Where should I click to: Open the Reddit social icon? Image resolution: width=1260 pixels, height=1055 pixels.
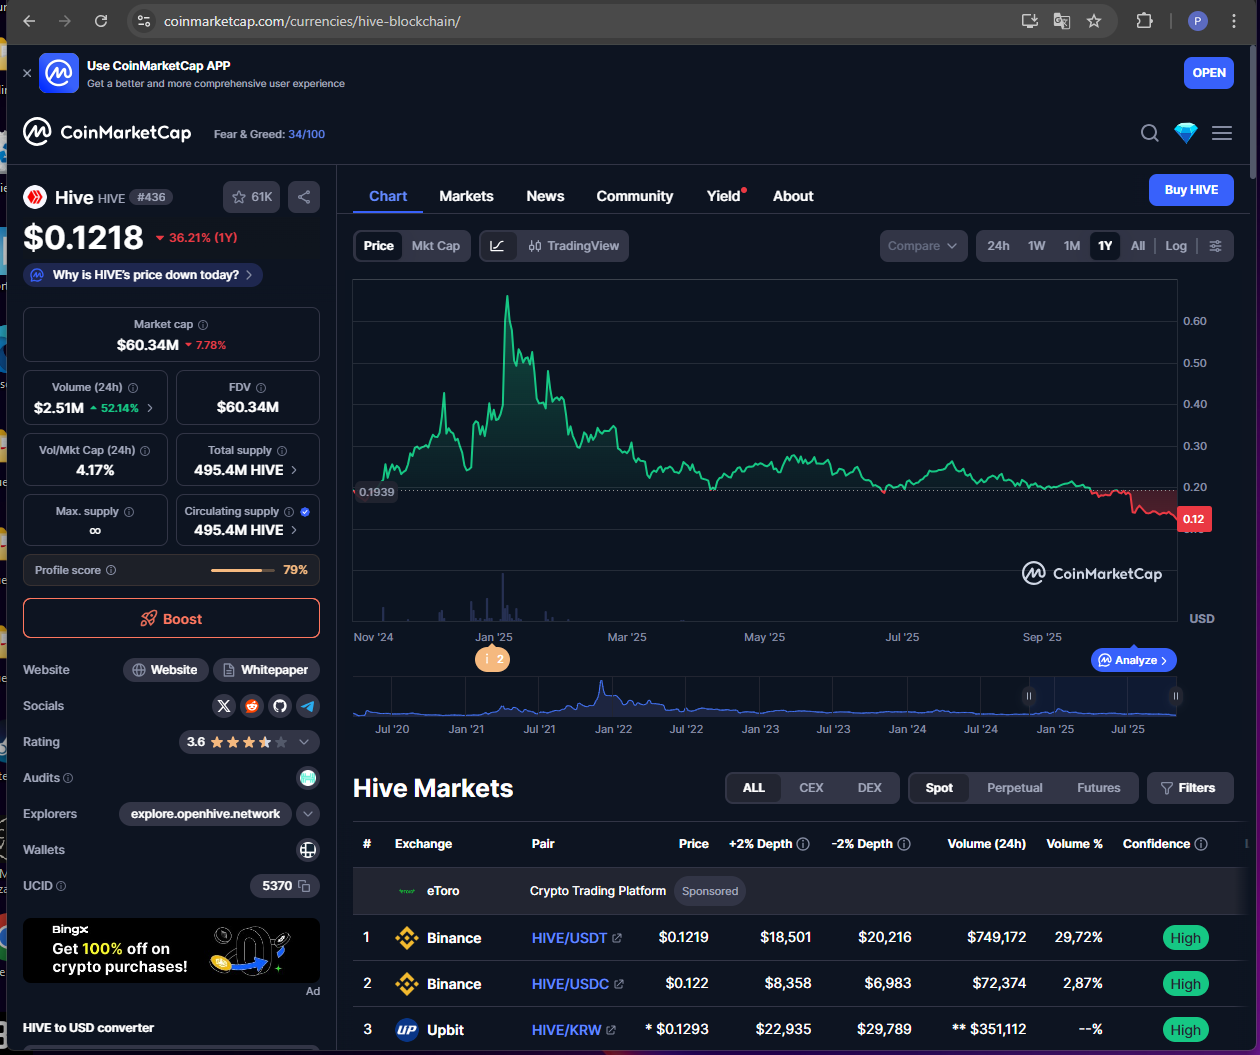coord(252,706)
